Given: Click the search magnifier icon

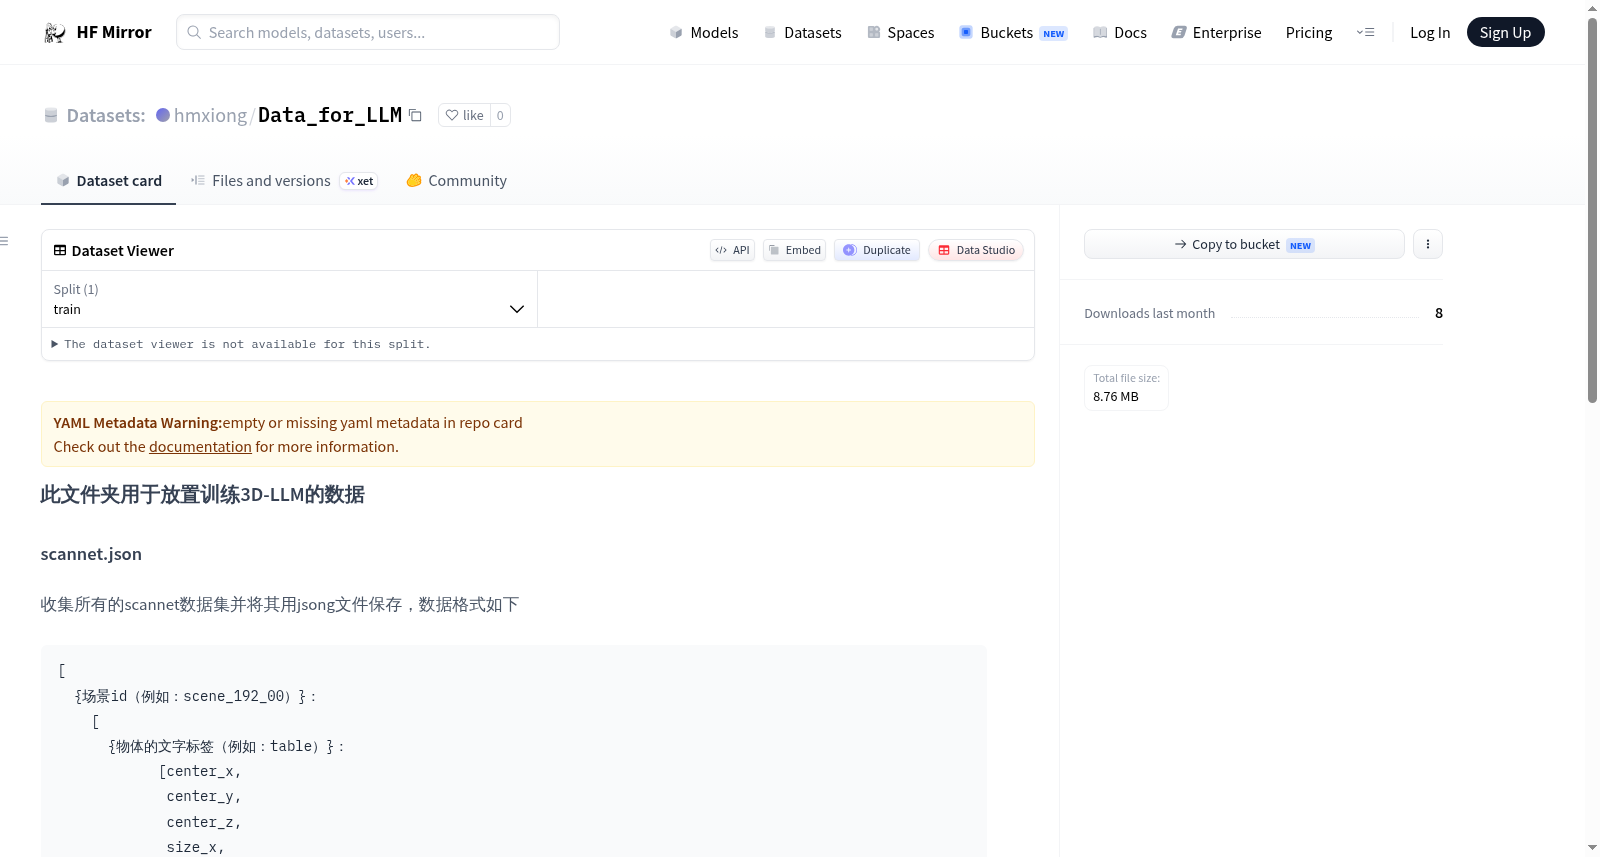Looking at the screenshot, I should click(x=195, y=32).
